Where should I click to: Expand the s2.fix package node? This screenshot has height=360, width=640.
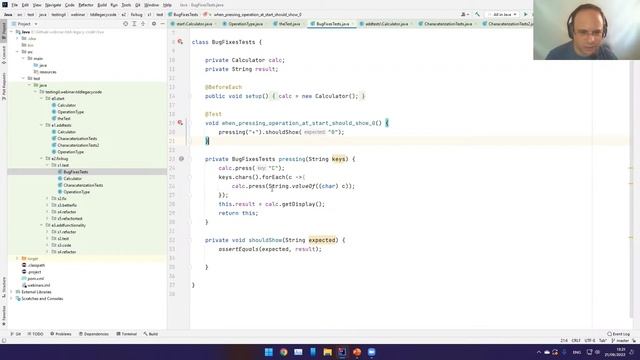click(x=47, y=198)
